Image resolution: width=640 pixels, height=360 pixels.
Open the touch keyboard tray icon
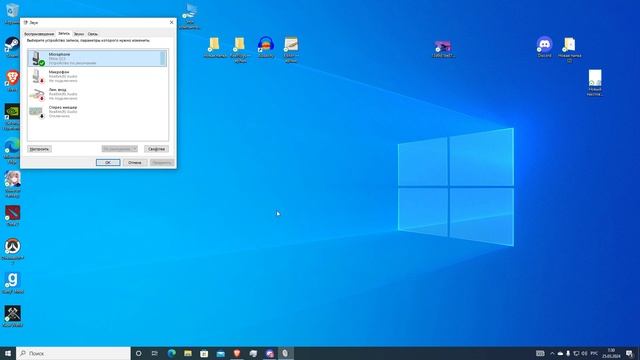(540, 353)
